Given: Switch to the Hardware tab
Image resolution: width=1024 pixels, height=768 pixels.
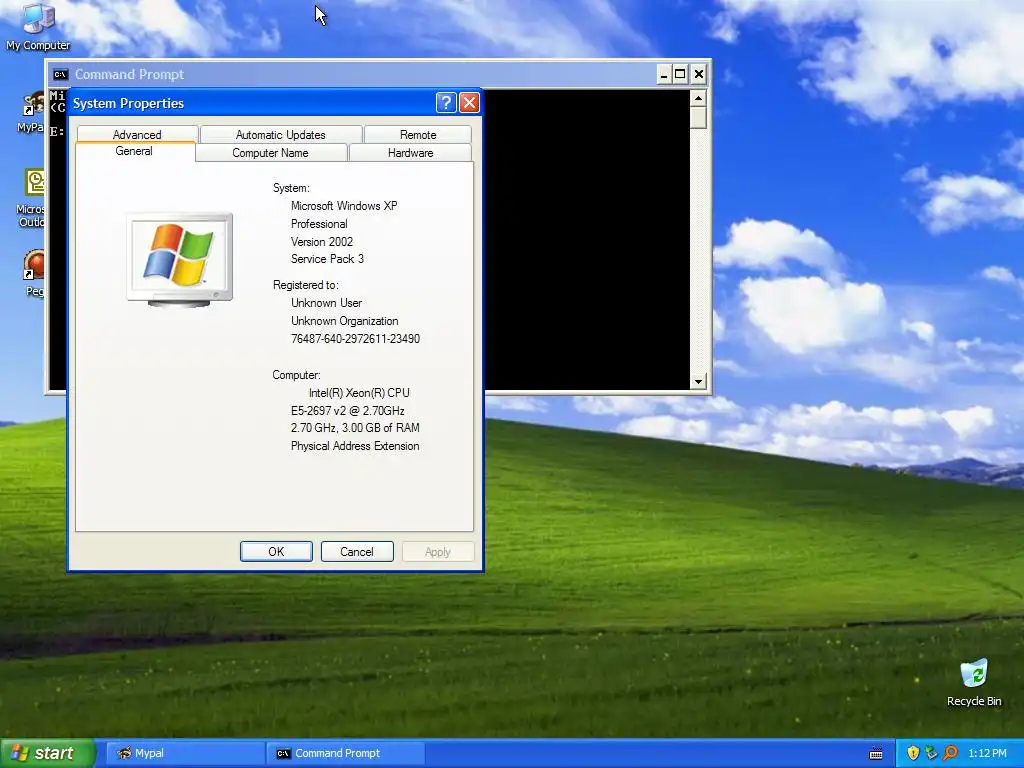Looking at the screenshot, I should point(410,152).
